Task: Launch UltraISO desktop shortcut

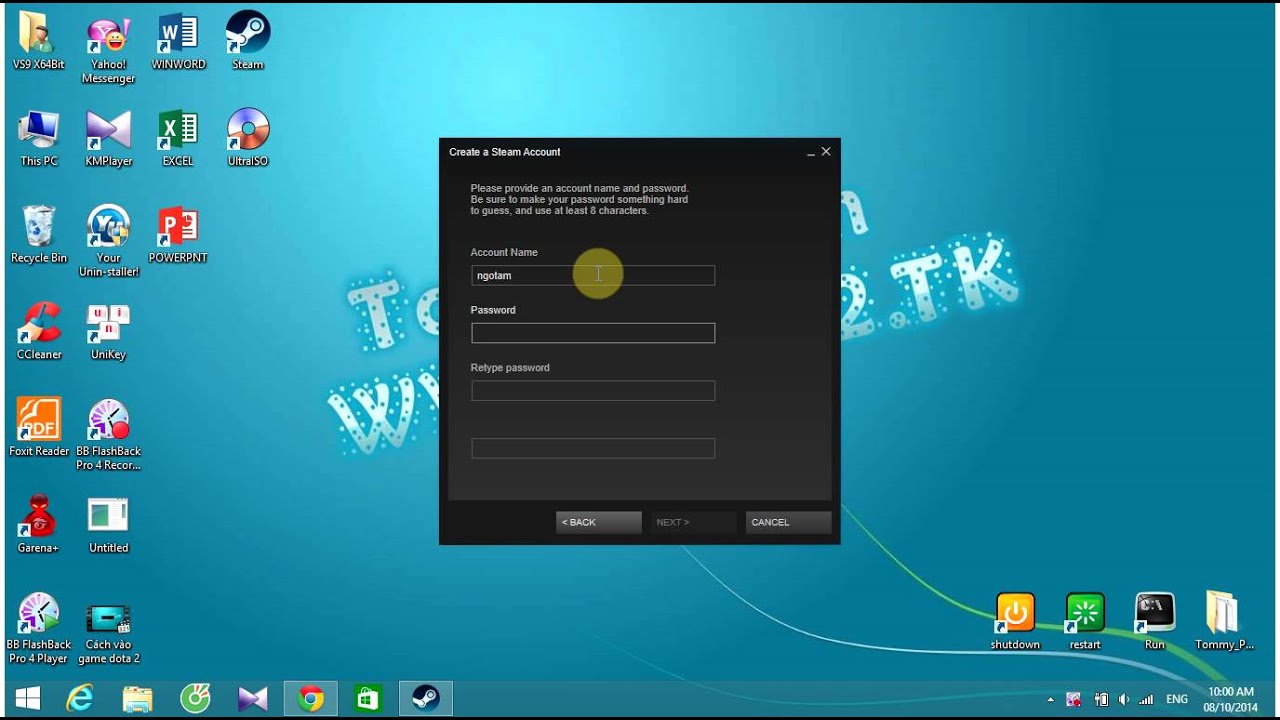Action: (x=247, y=138)
